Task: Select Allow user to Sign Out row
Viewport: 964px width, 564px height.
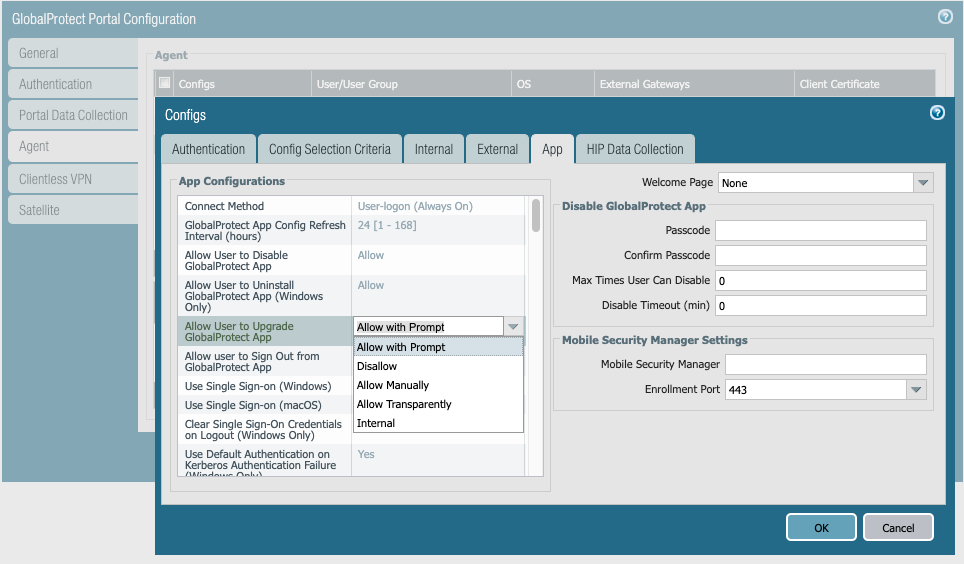Action: 266,361
